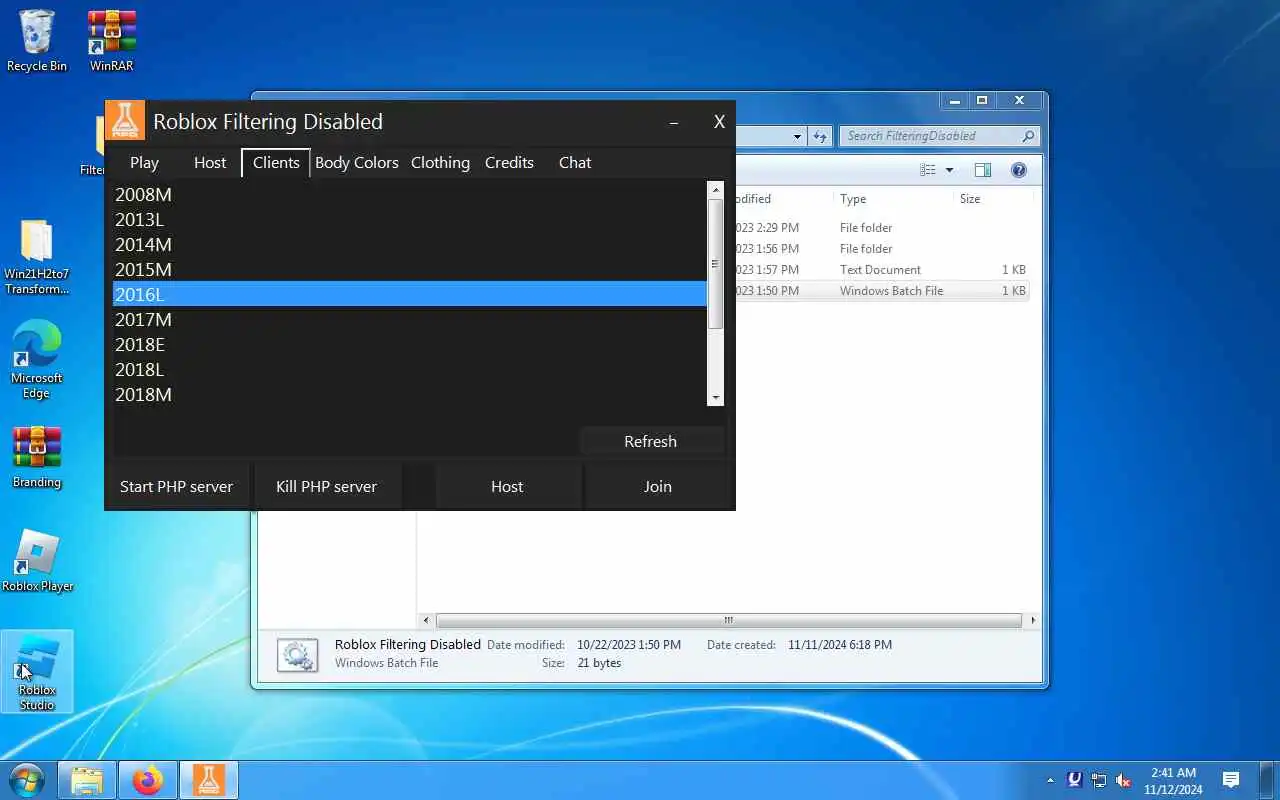1280x800 pixels.
Task: Select the 2014M client
Action: [410, 244]
